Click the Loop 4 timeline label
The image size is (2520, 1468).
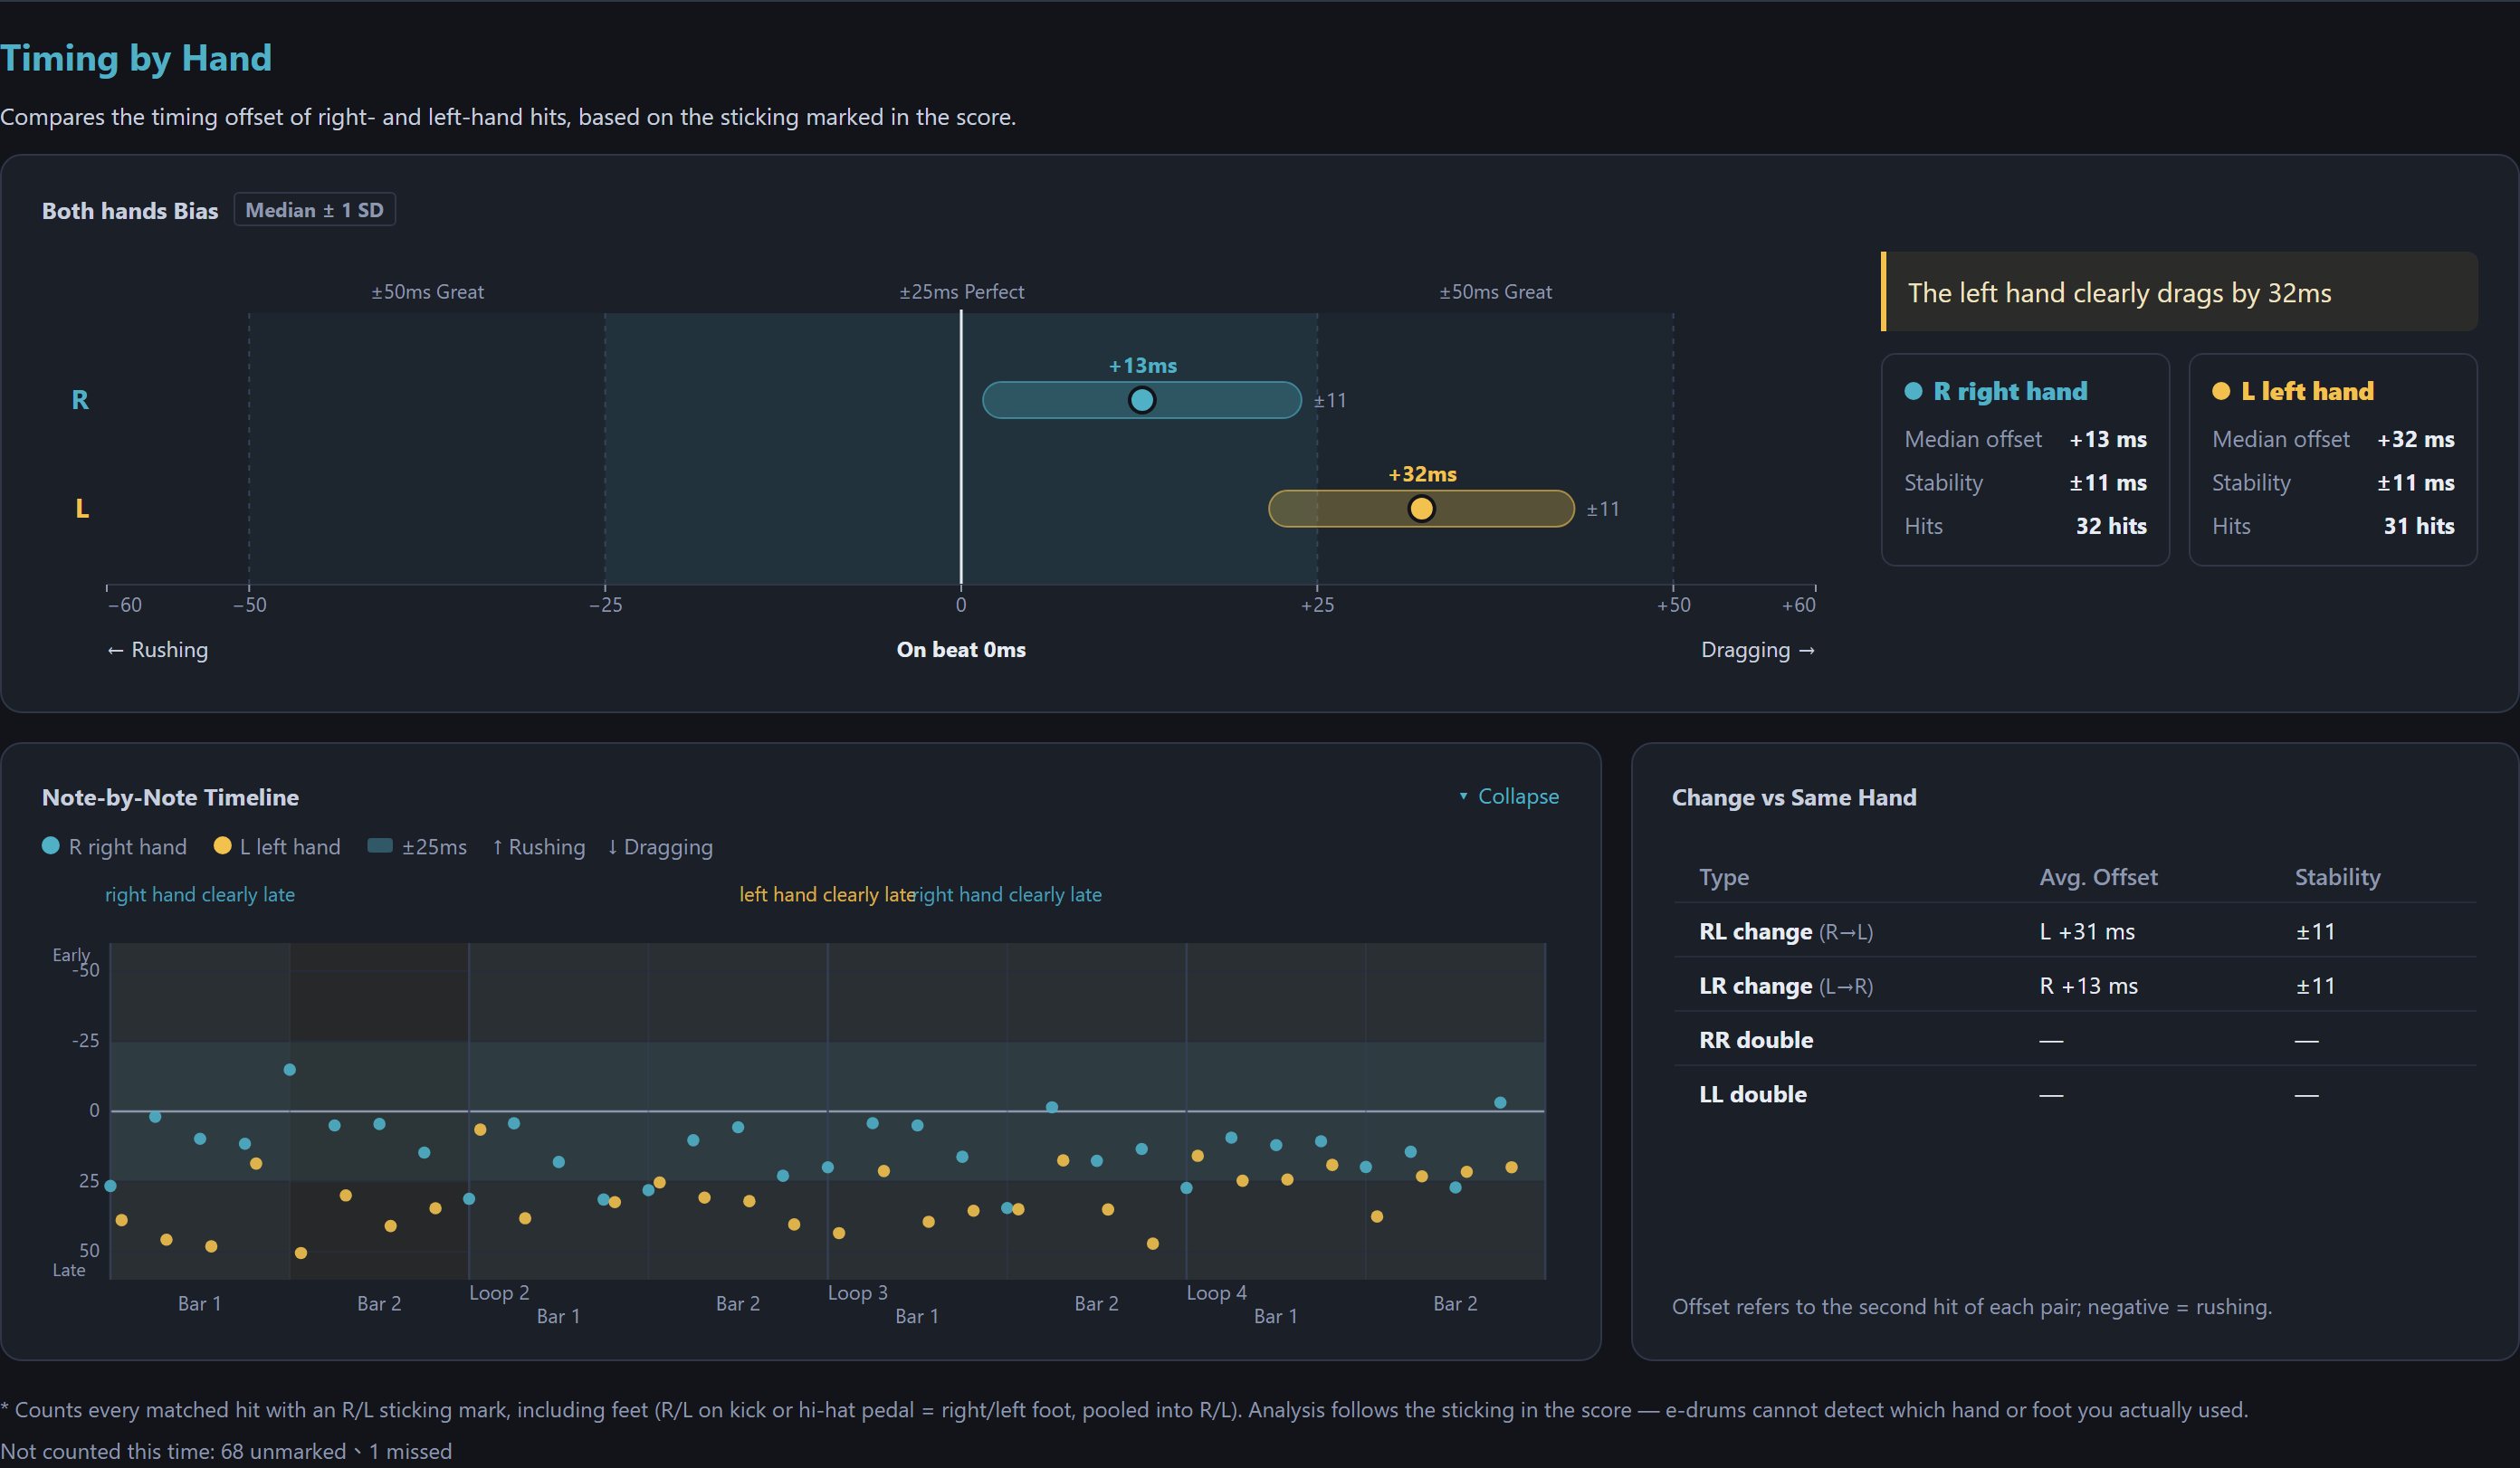tap(1216, 1292)
